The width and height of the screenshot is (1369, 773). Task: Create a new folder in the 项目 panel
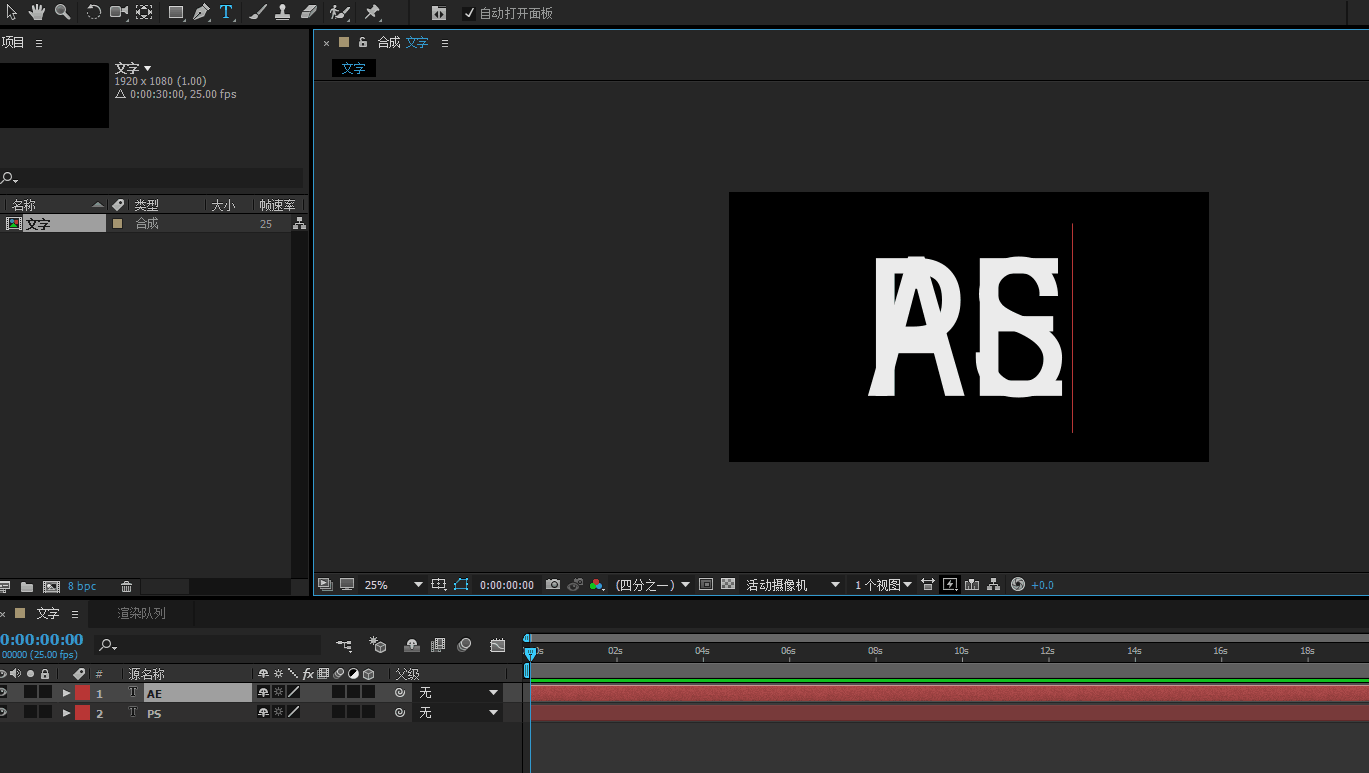click(27, 586)
